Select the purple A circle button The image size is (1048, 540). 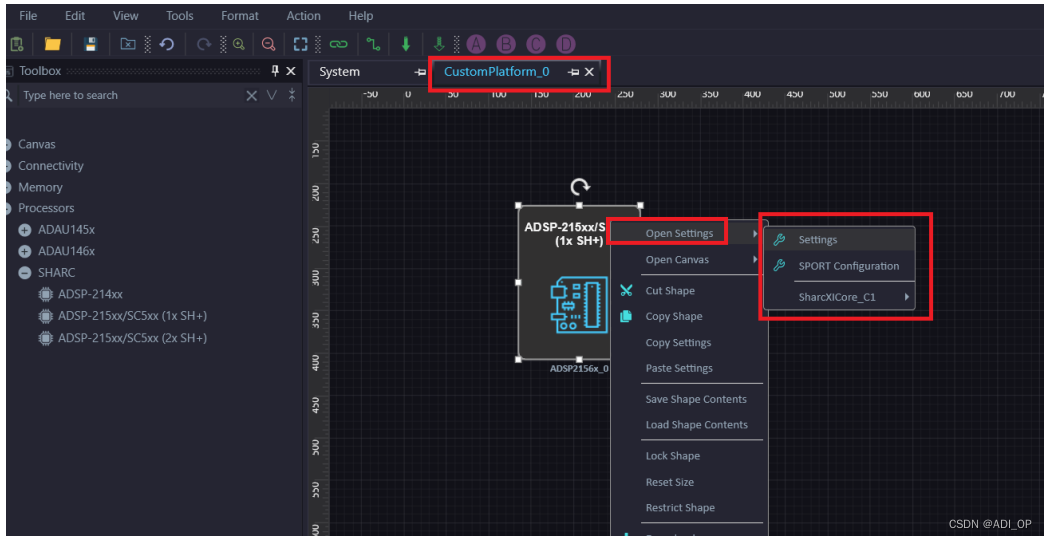tap(476, 44)
